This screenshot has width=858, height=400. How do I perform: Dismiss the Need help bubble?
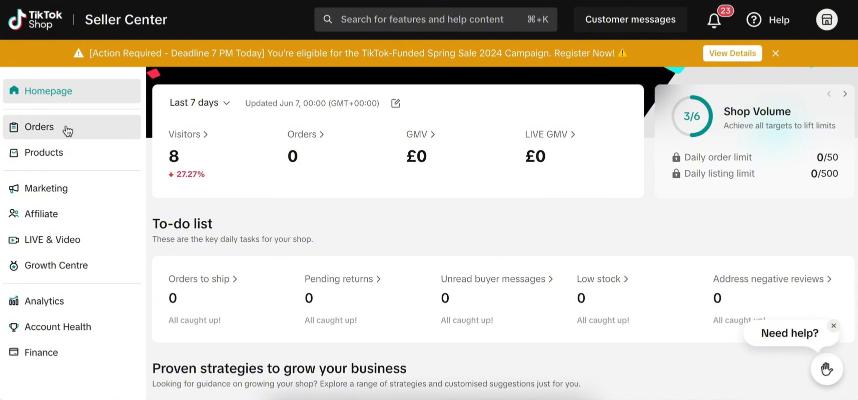(833, 326)
